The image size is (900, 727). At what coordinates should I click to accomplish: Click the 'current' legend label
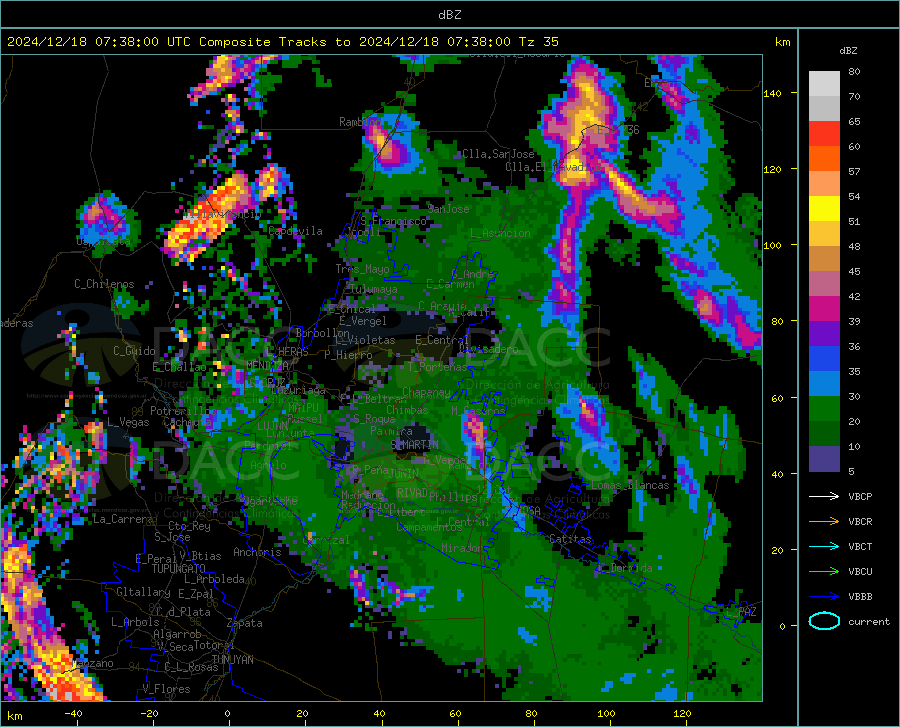[869, 621]
